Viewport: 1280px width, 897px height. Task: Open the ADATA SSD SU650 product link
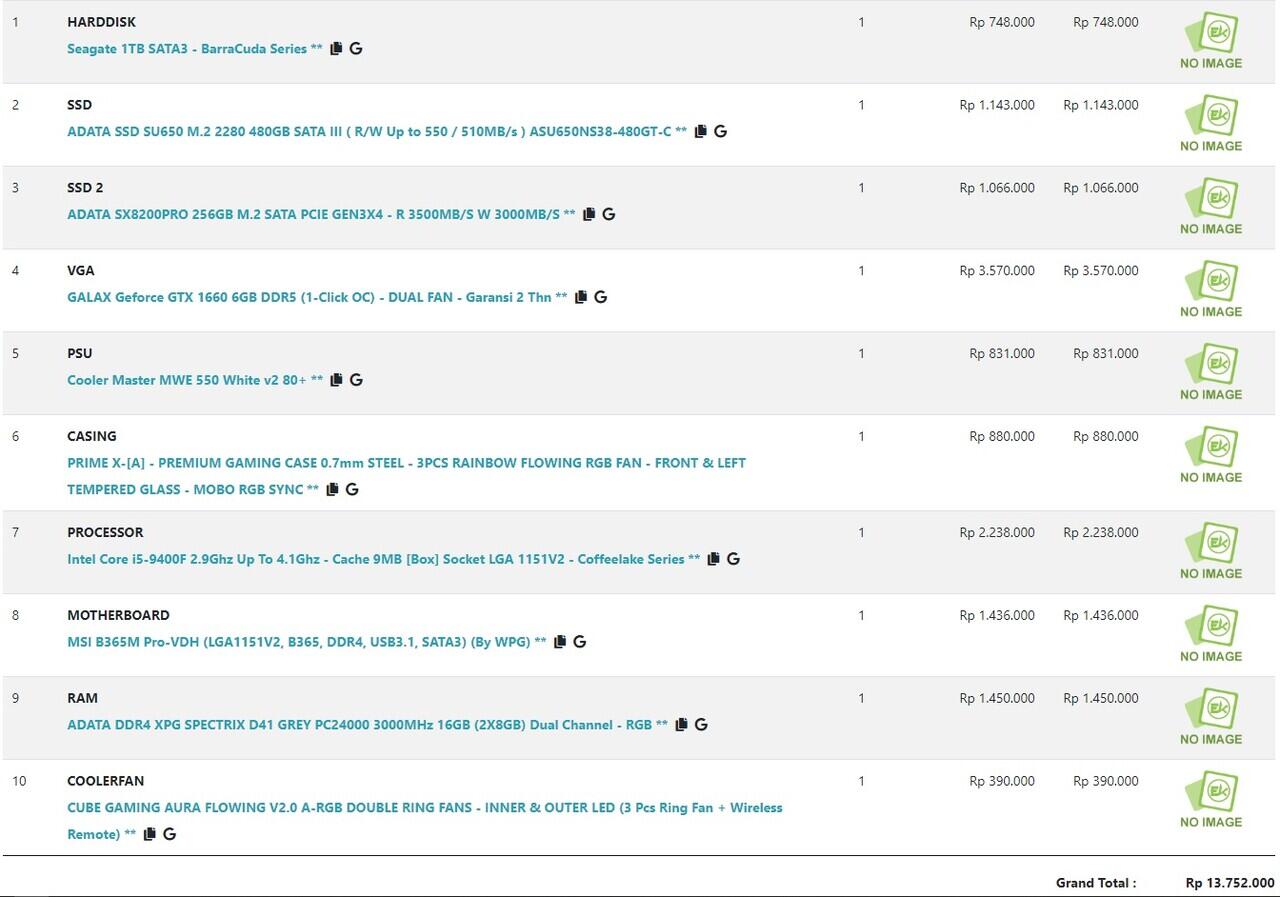(377, 132)
